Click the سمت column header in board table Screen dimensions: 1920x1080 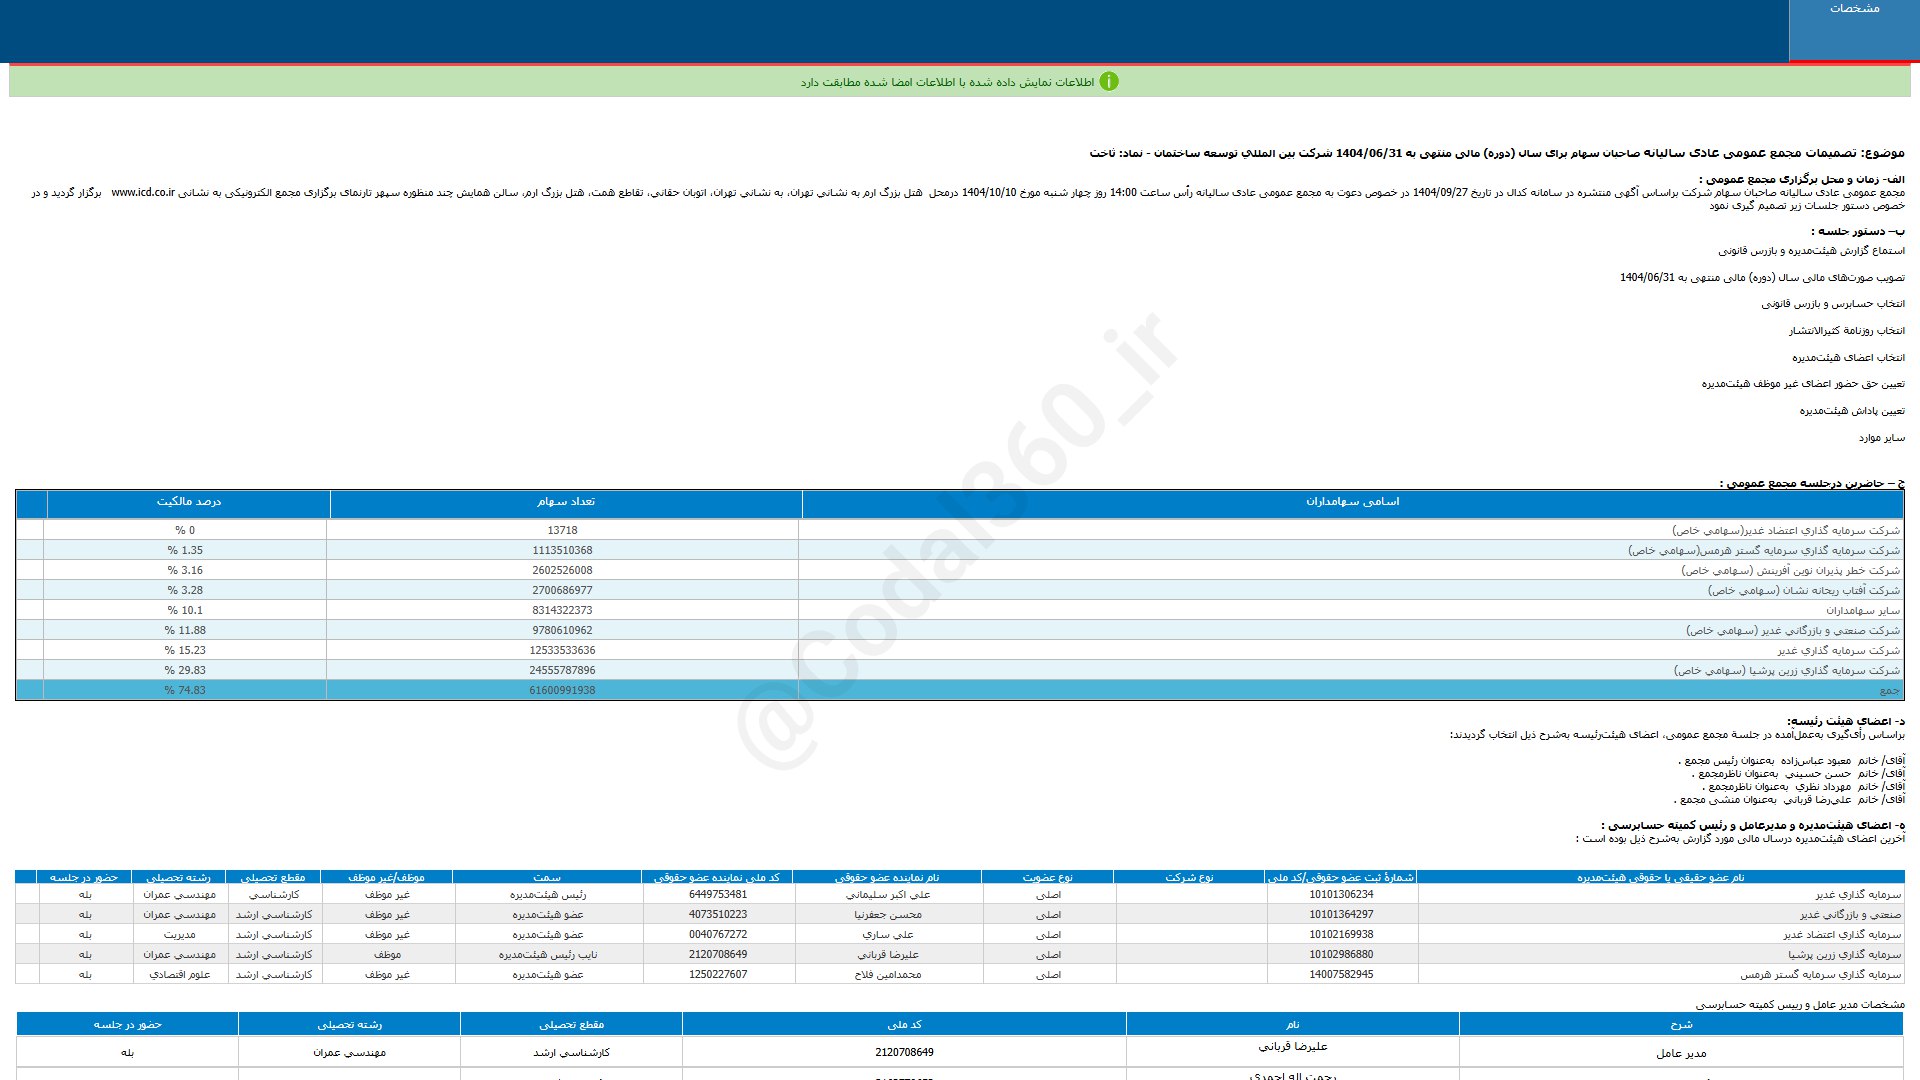tap(547, 877)
